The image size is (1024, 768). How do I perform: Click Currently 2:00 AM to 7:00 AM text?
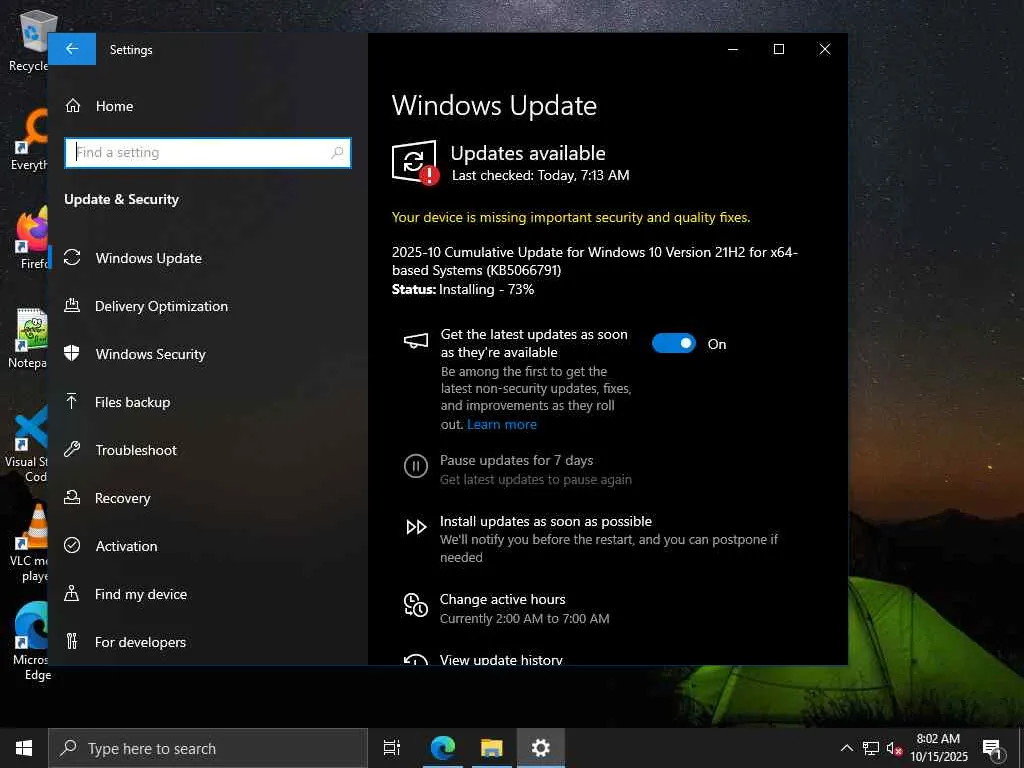point(524,618)
